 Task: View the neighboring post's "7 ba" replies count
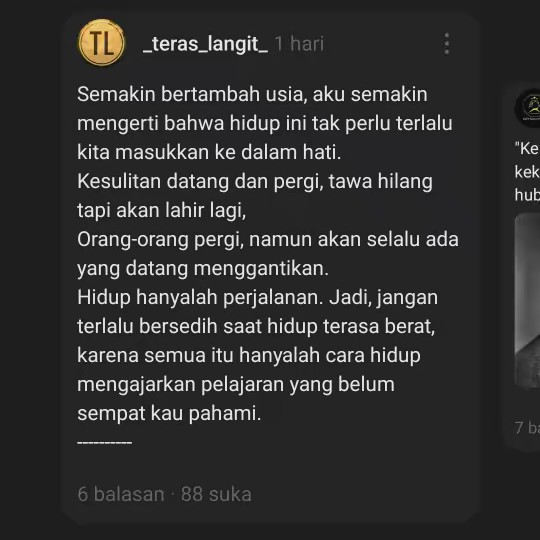(x=527, y=428)
